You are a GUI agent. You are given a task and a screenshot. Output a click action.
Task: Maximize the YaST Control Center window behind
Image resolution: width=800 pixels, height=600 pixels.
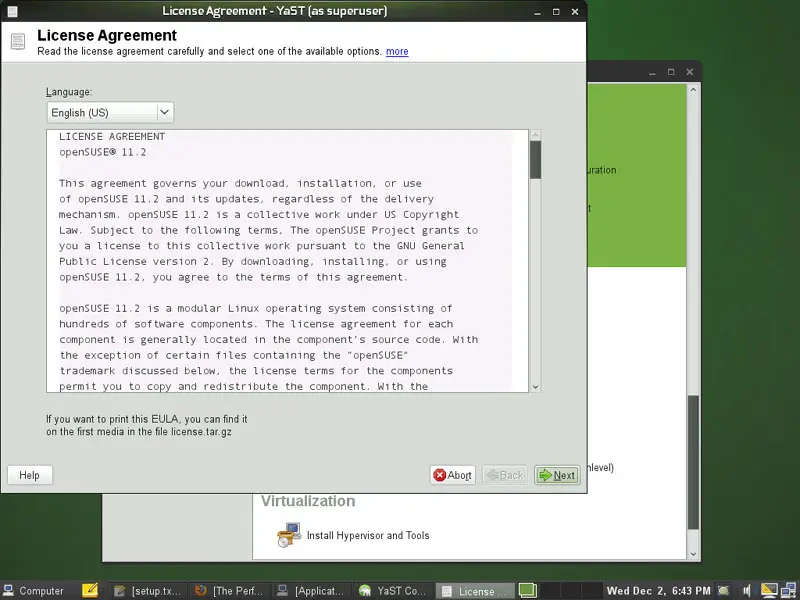click(x=671, y=72)
